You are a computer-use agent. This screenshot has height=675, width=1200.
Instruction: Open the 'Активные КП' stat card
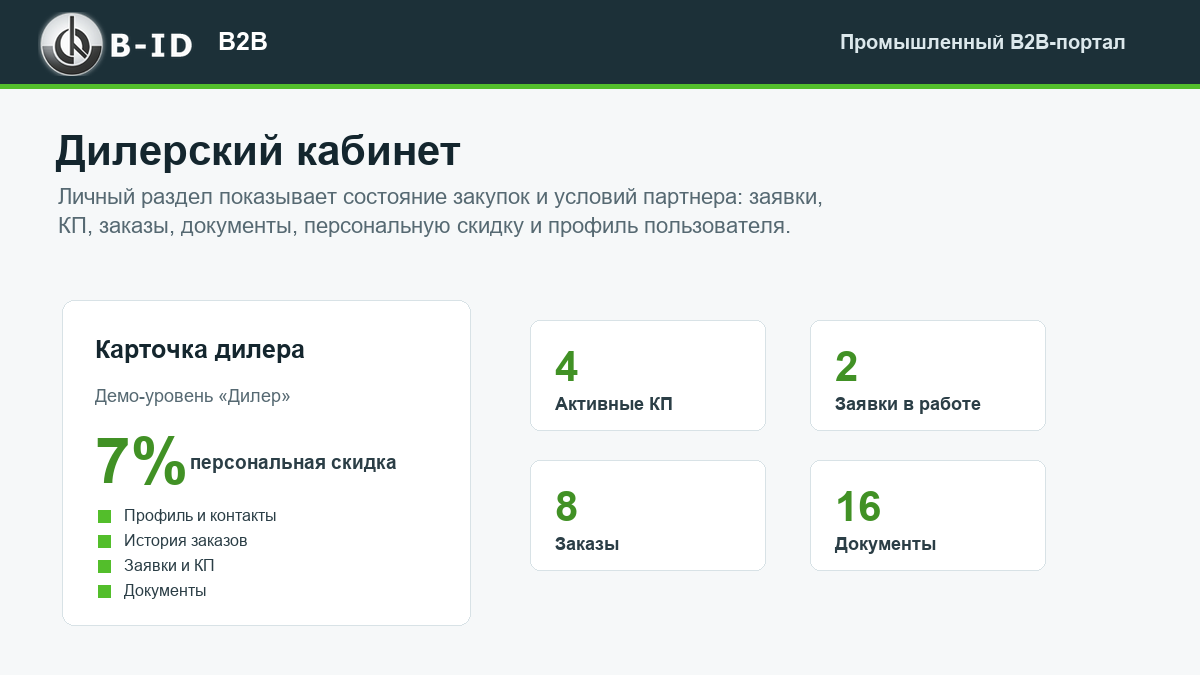tap(648, 376)
